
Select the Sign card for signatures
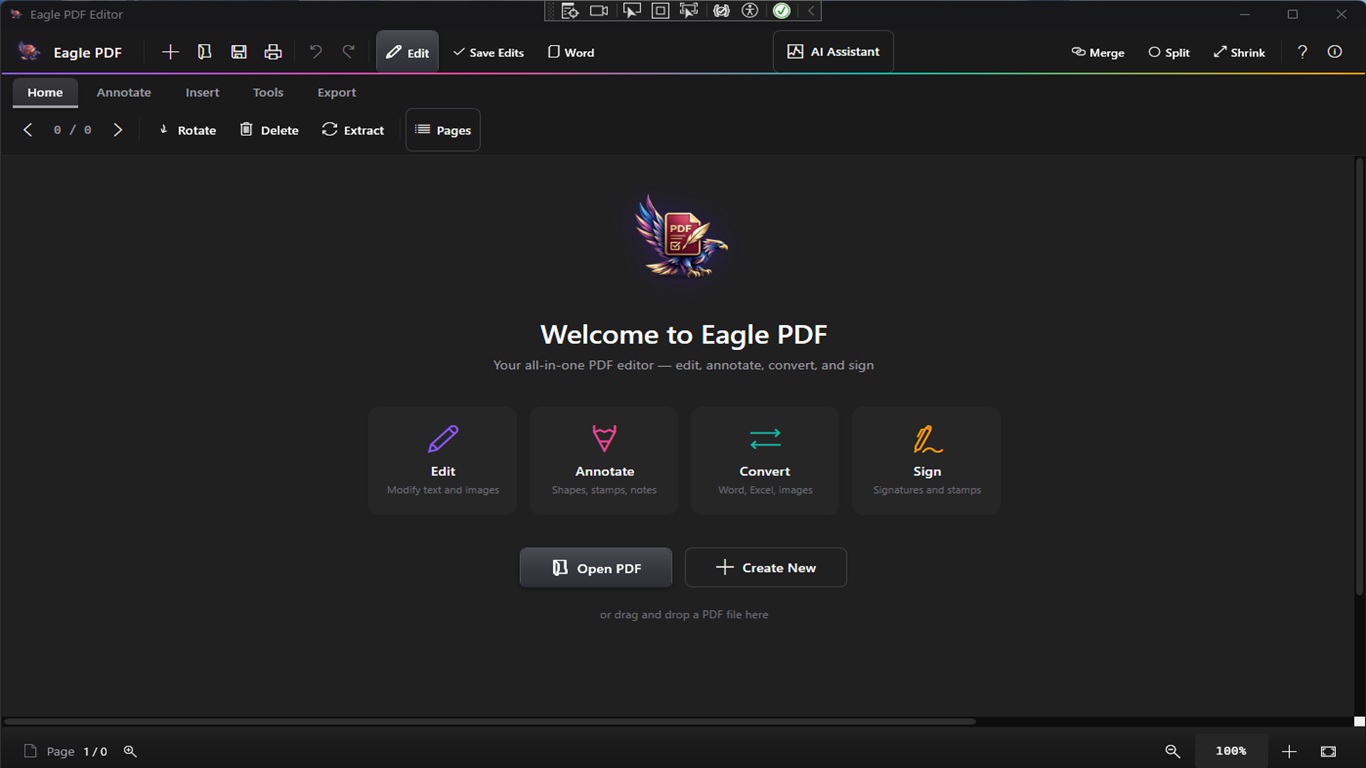[926, 459]
